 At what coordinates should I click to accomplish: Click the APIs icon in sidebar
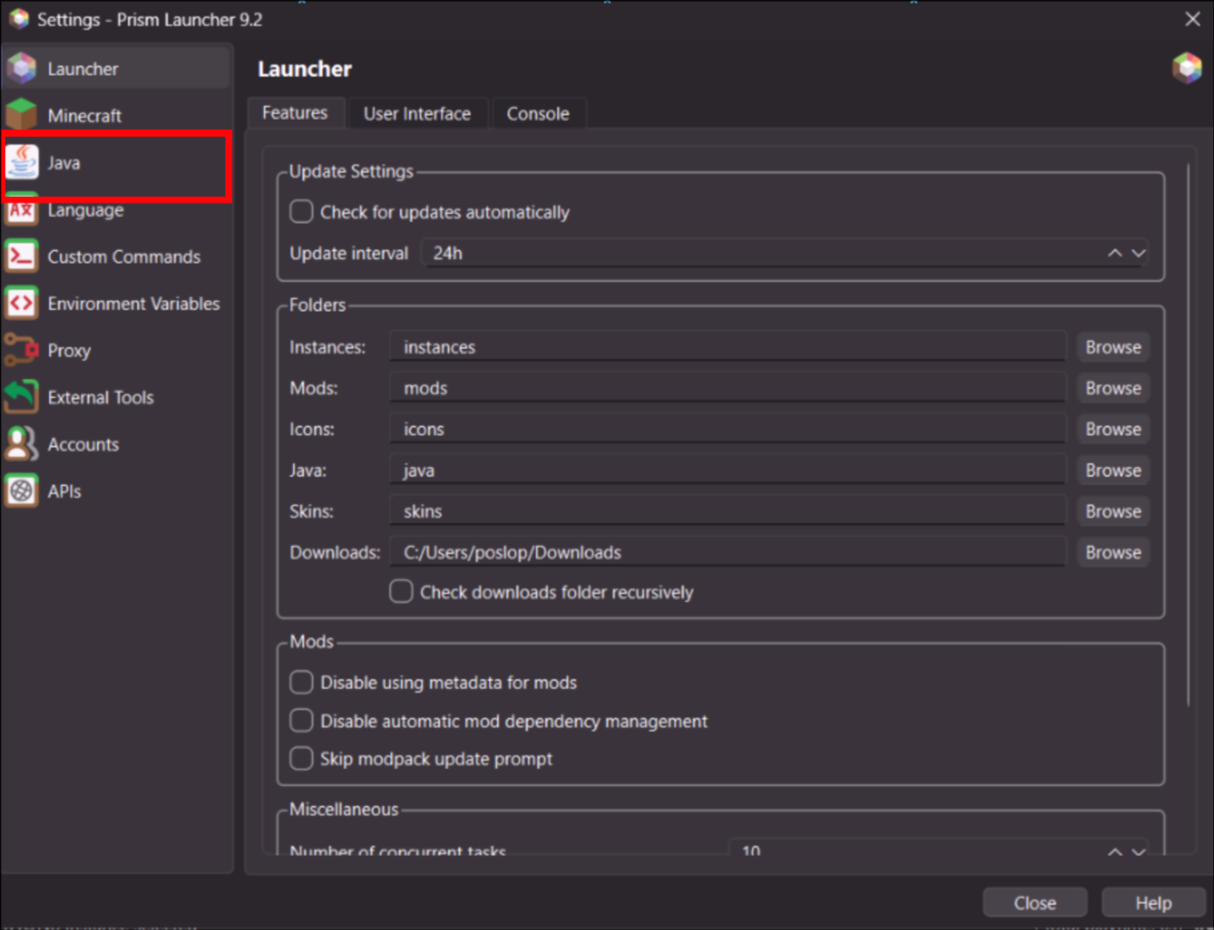pyautogui.click(x=22, y=491)
